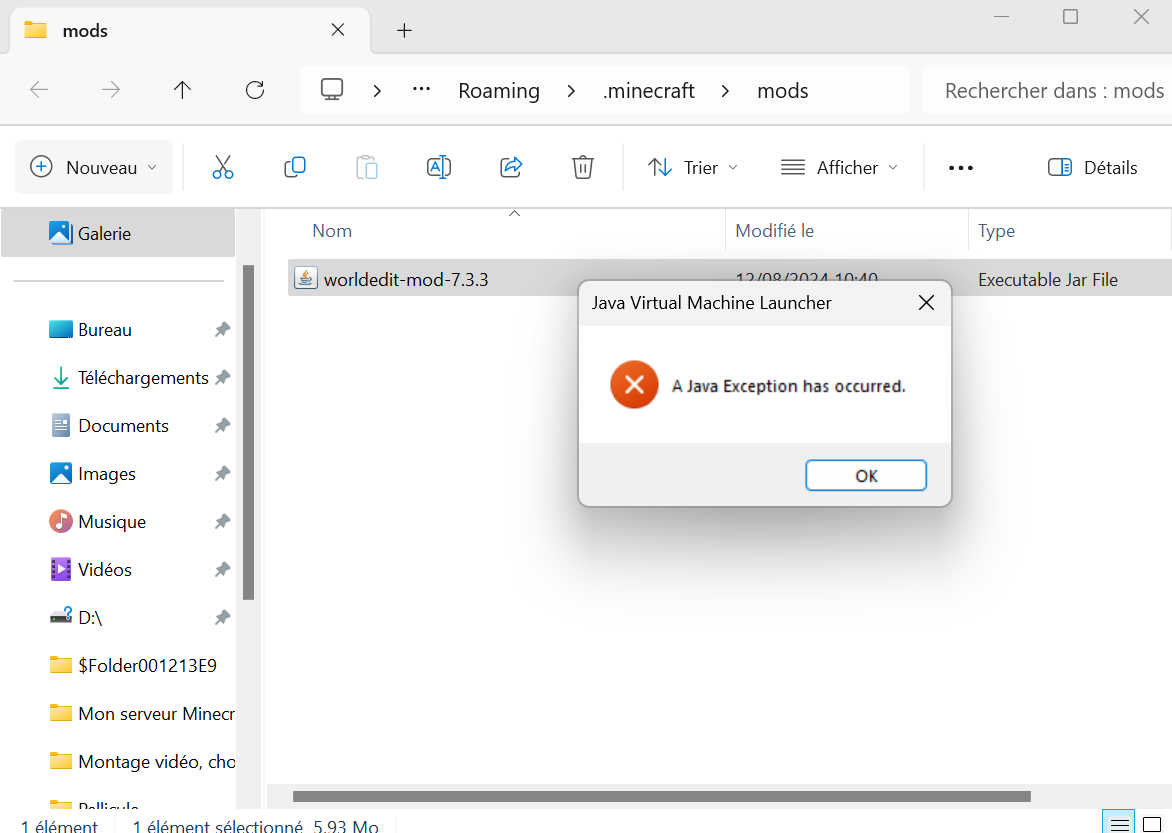Viewport: 1172px width, 833px height.
Task: Click OK in the Java exception dialog
Action: point(866,476)
